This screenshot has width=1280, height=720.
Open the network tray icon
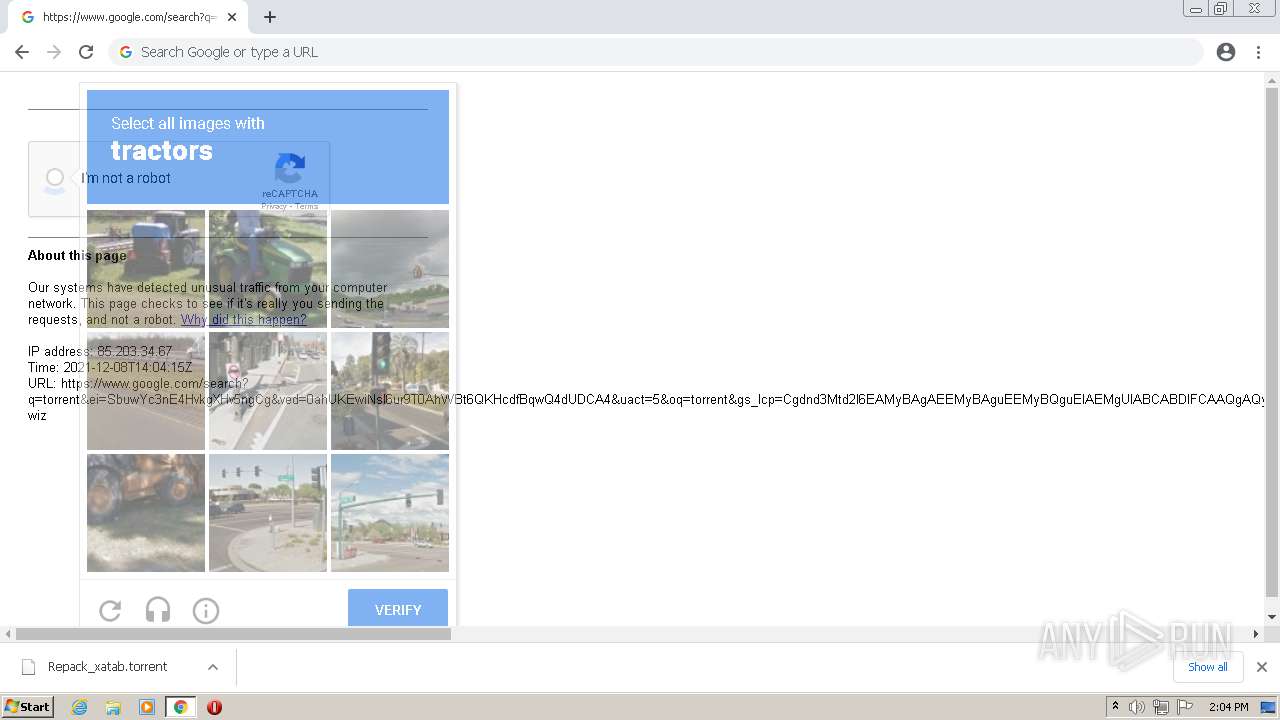tap(1161, 707)
